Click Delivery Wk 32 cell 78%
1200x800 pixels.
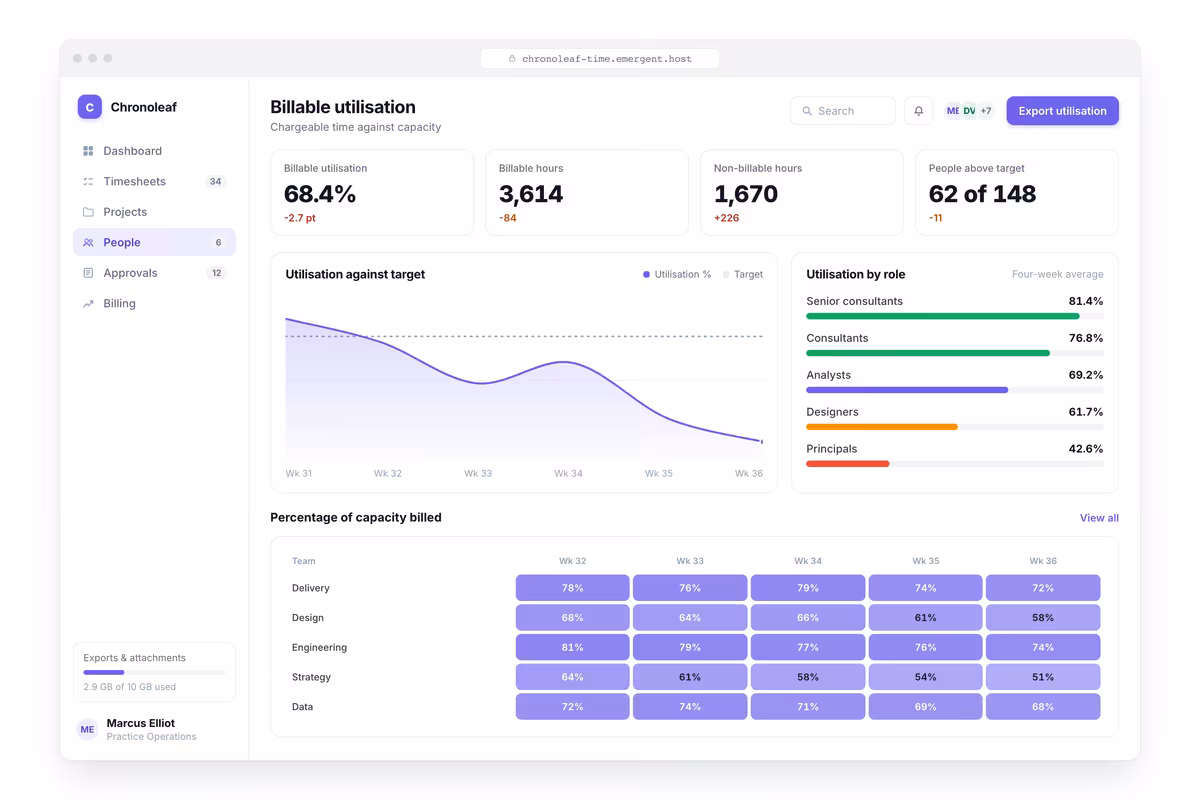573,588
